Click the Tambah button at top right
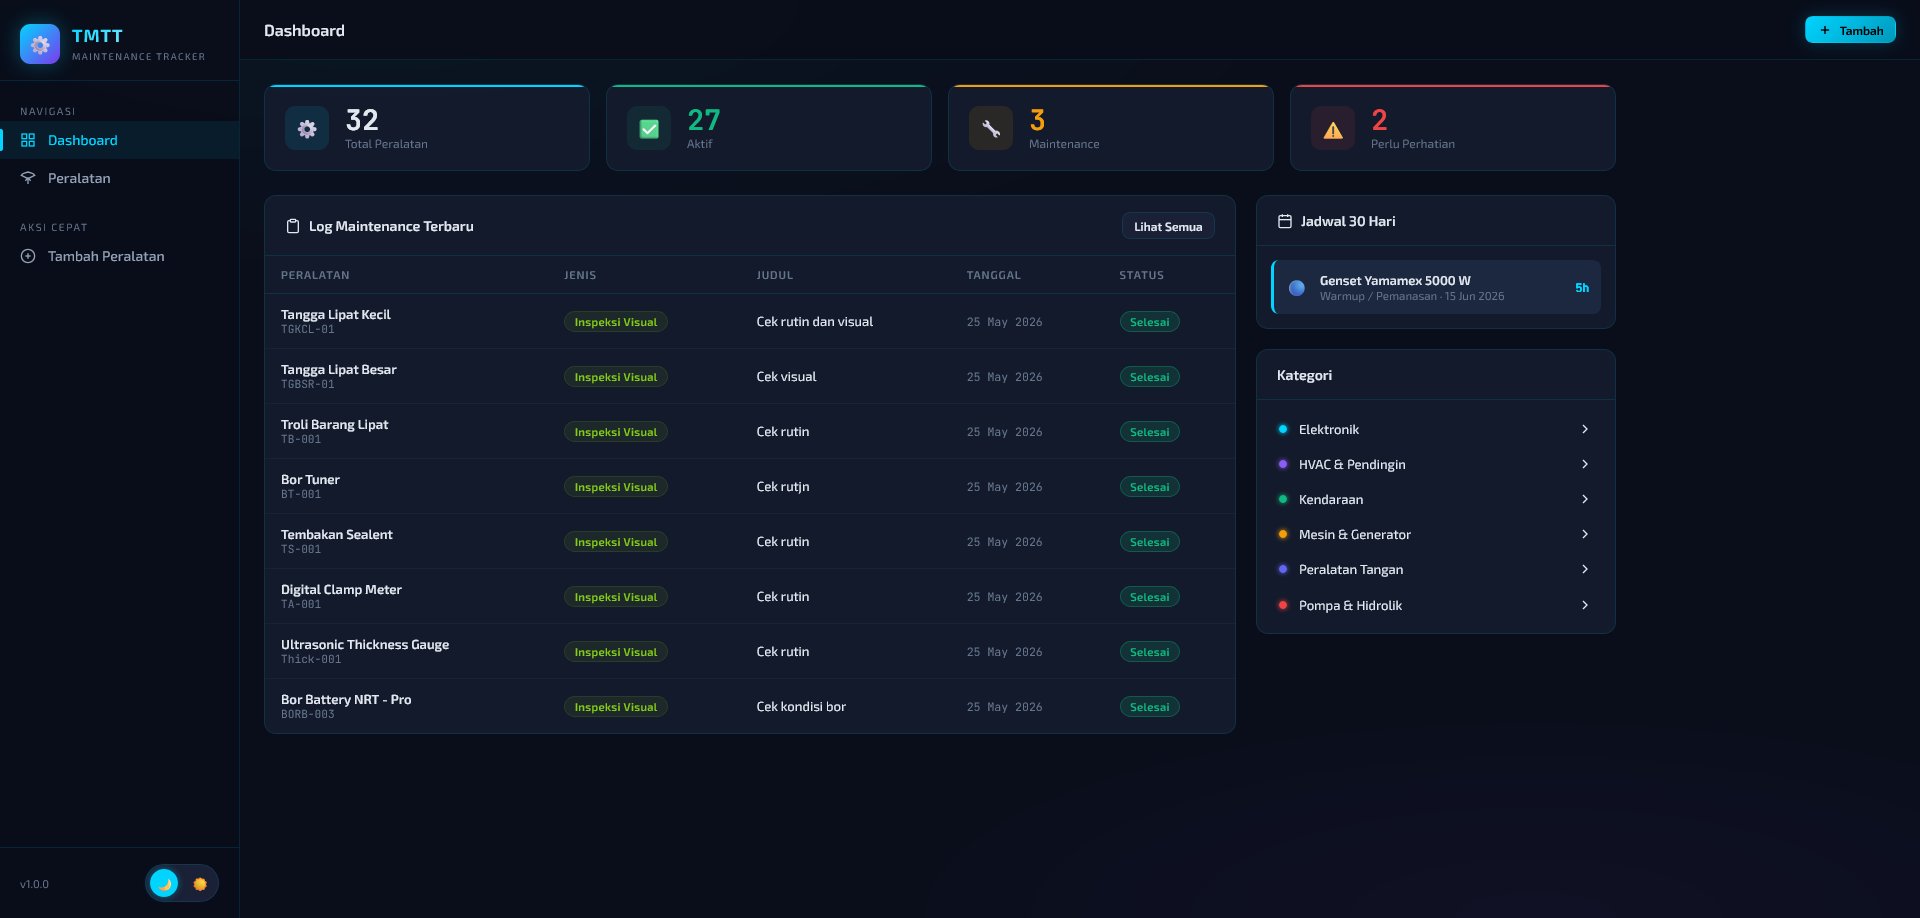 (x=1850, y=30)
